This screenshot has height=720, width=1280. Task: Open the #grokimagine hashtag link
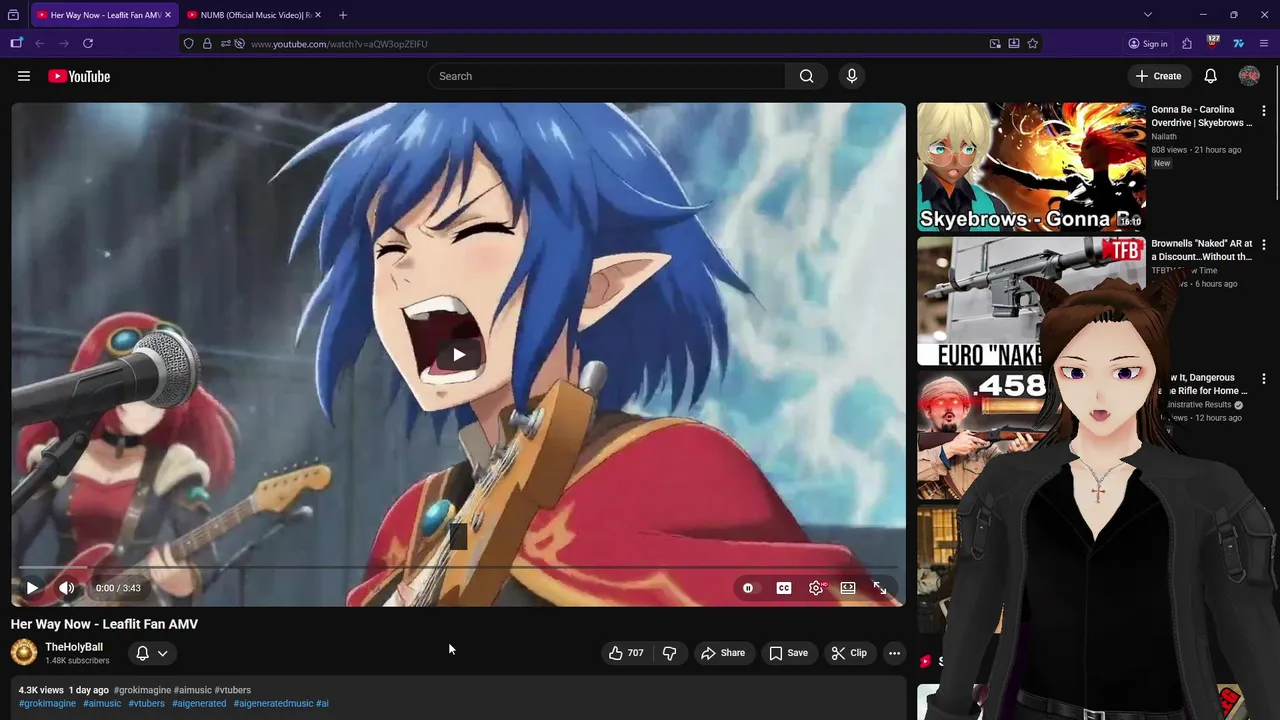47,704
